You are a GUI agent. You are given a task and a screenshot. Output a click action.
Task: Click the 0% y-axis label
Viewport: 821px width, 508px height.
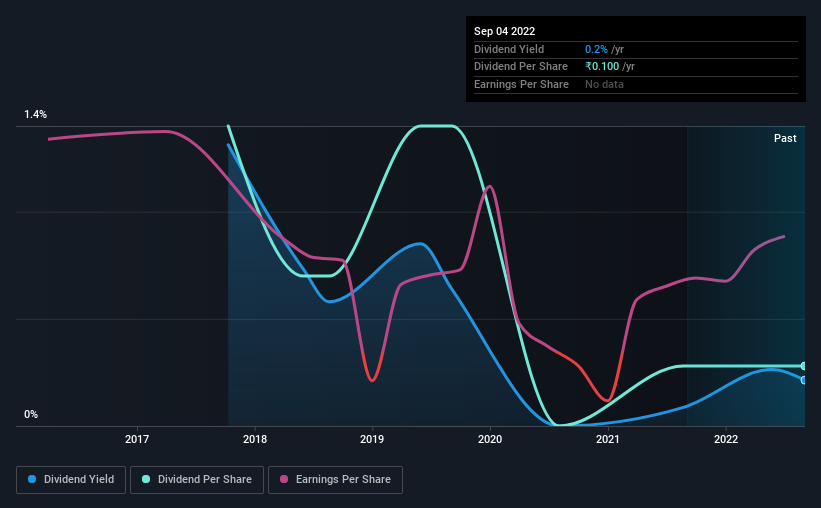pos(31,414)
